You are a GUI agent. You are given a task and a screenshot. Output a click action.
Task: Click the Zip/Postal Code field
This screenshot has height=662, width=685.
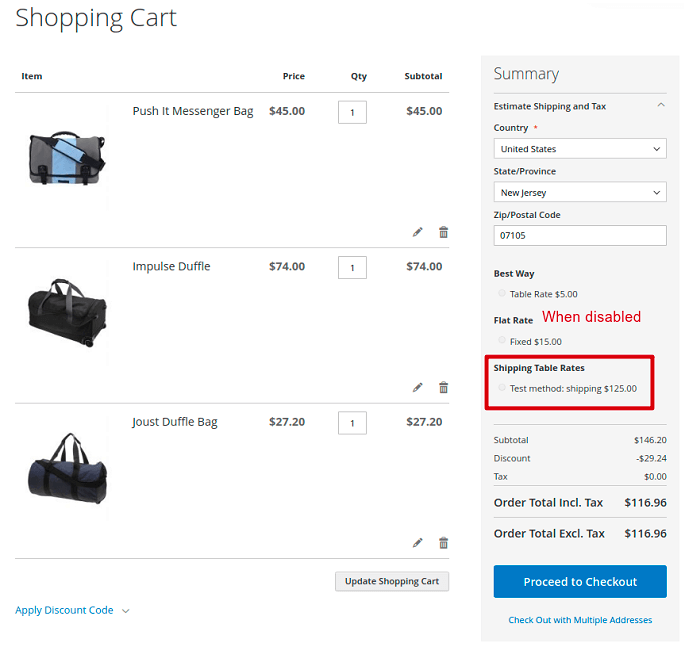579,235
